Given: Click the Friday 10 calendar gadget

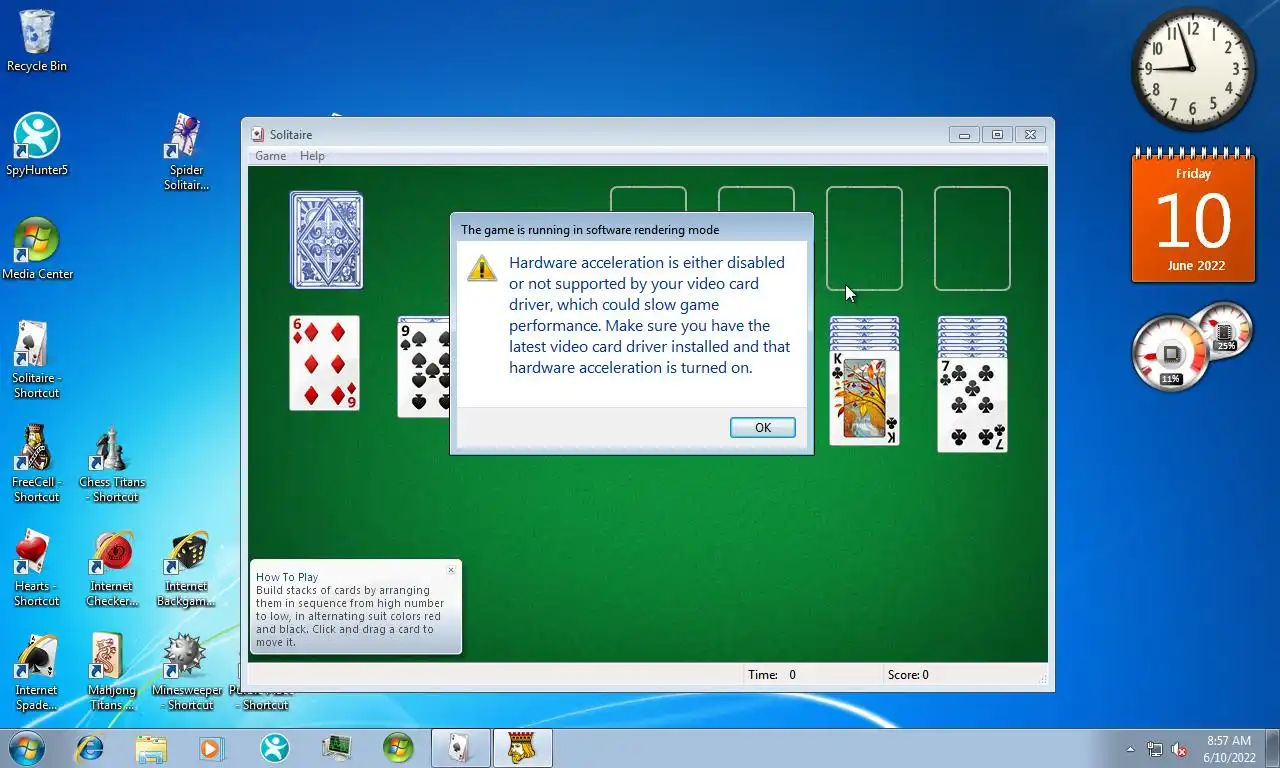Looking at the screenshot, I should click(1194, 217).
